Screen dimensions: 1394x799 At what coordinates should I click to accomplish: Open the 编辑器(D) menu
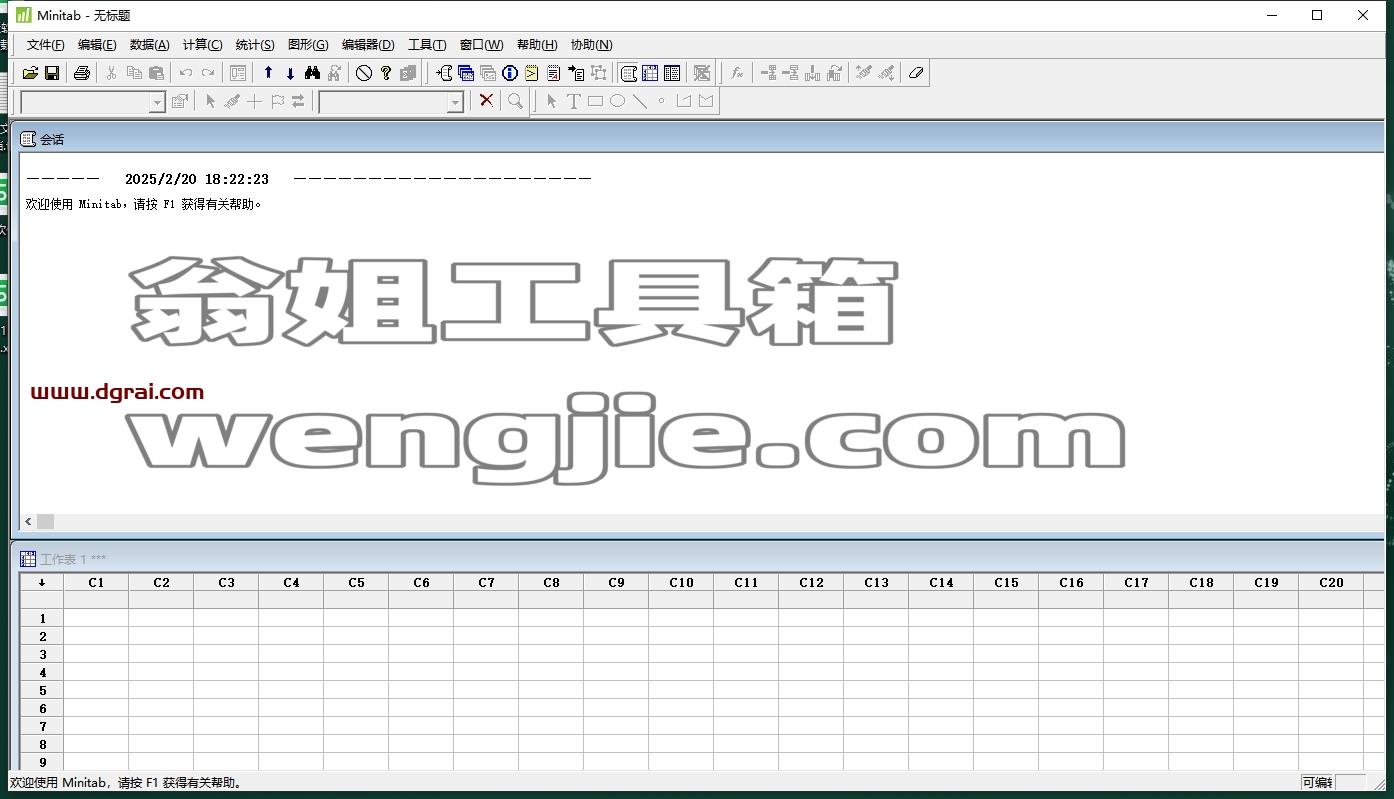coord(368,45)
